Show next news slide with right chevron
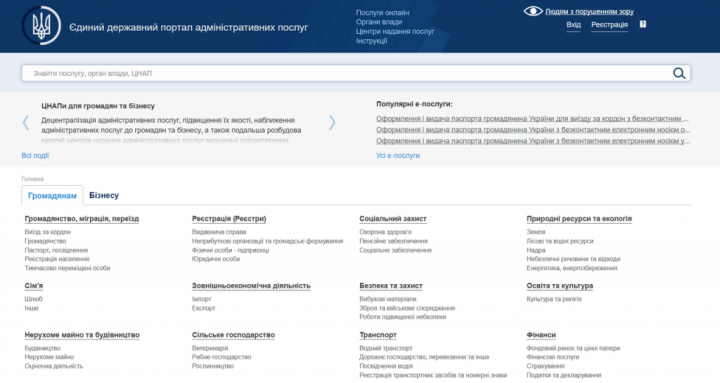 point(332,123)
